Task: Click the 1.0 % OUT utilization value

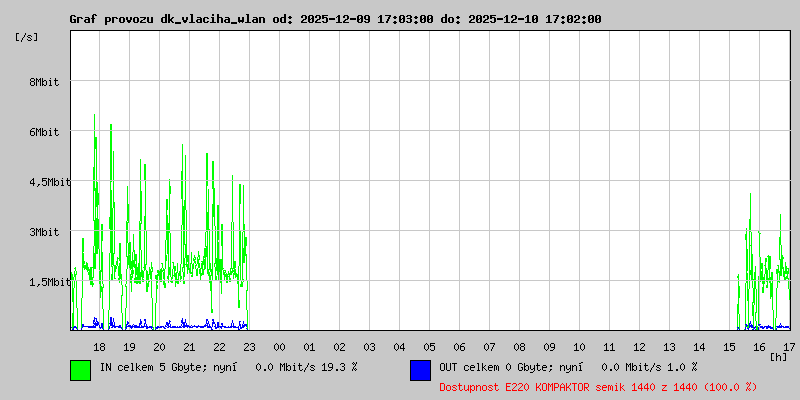Action: pos(682,367)
